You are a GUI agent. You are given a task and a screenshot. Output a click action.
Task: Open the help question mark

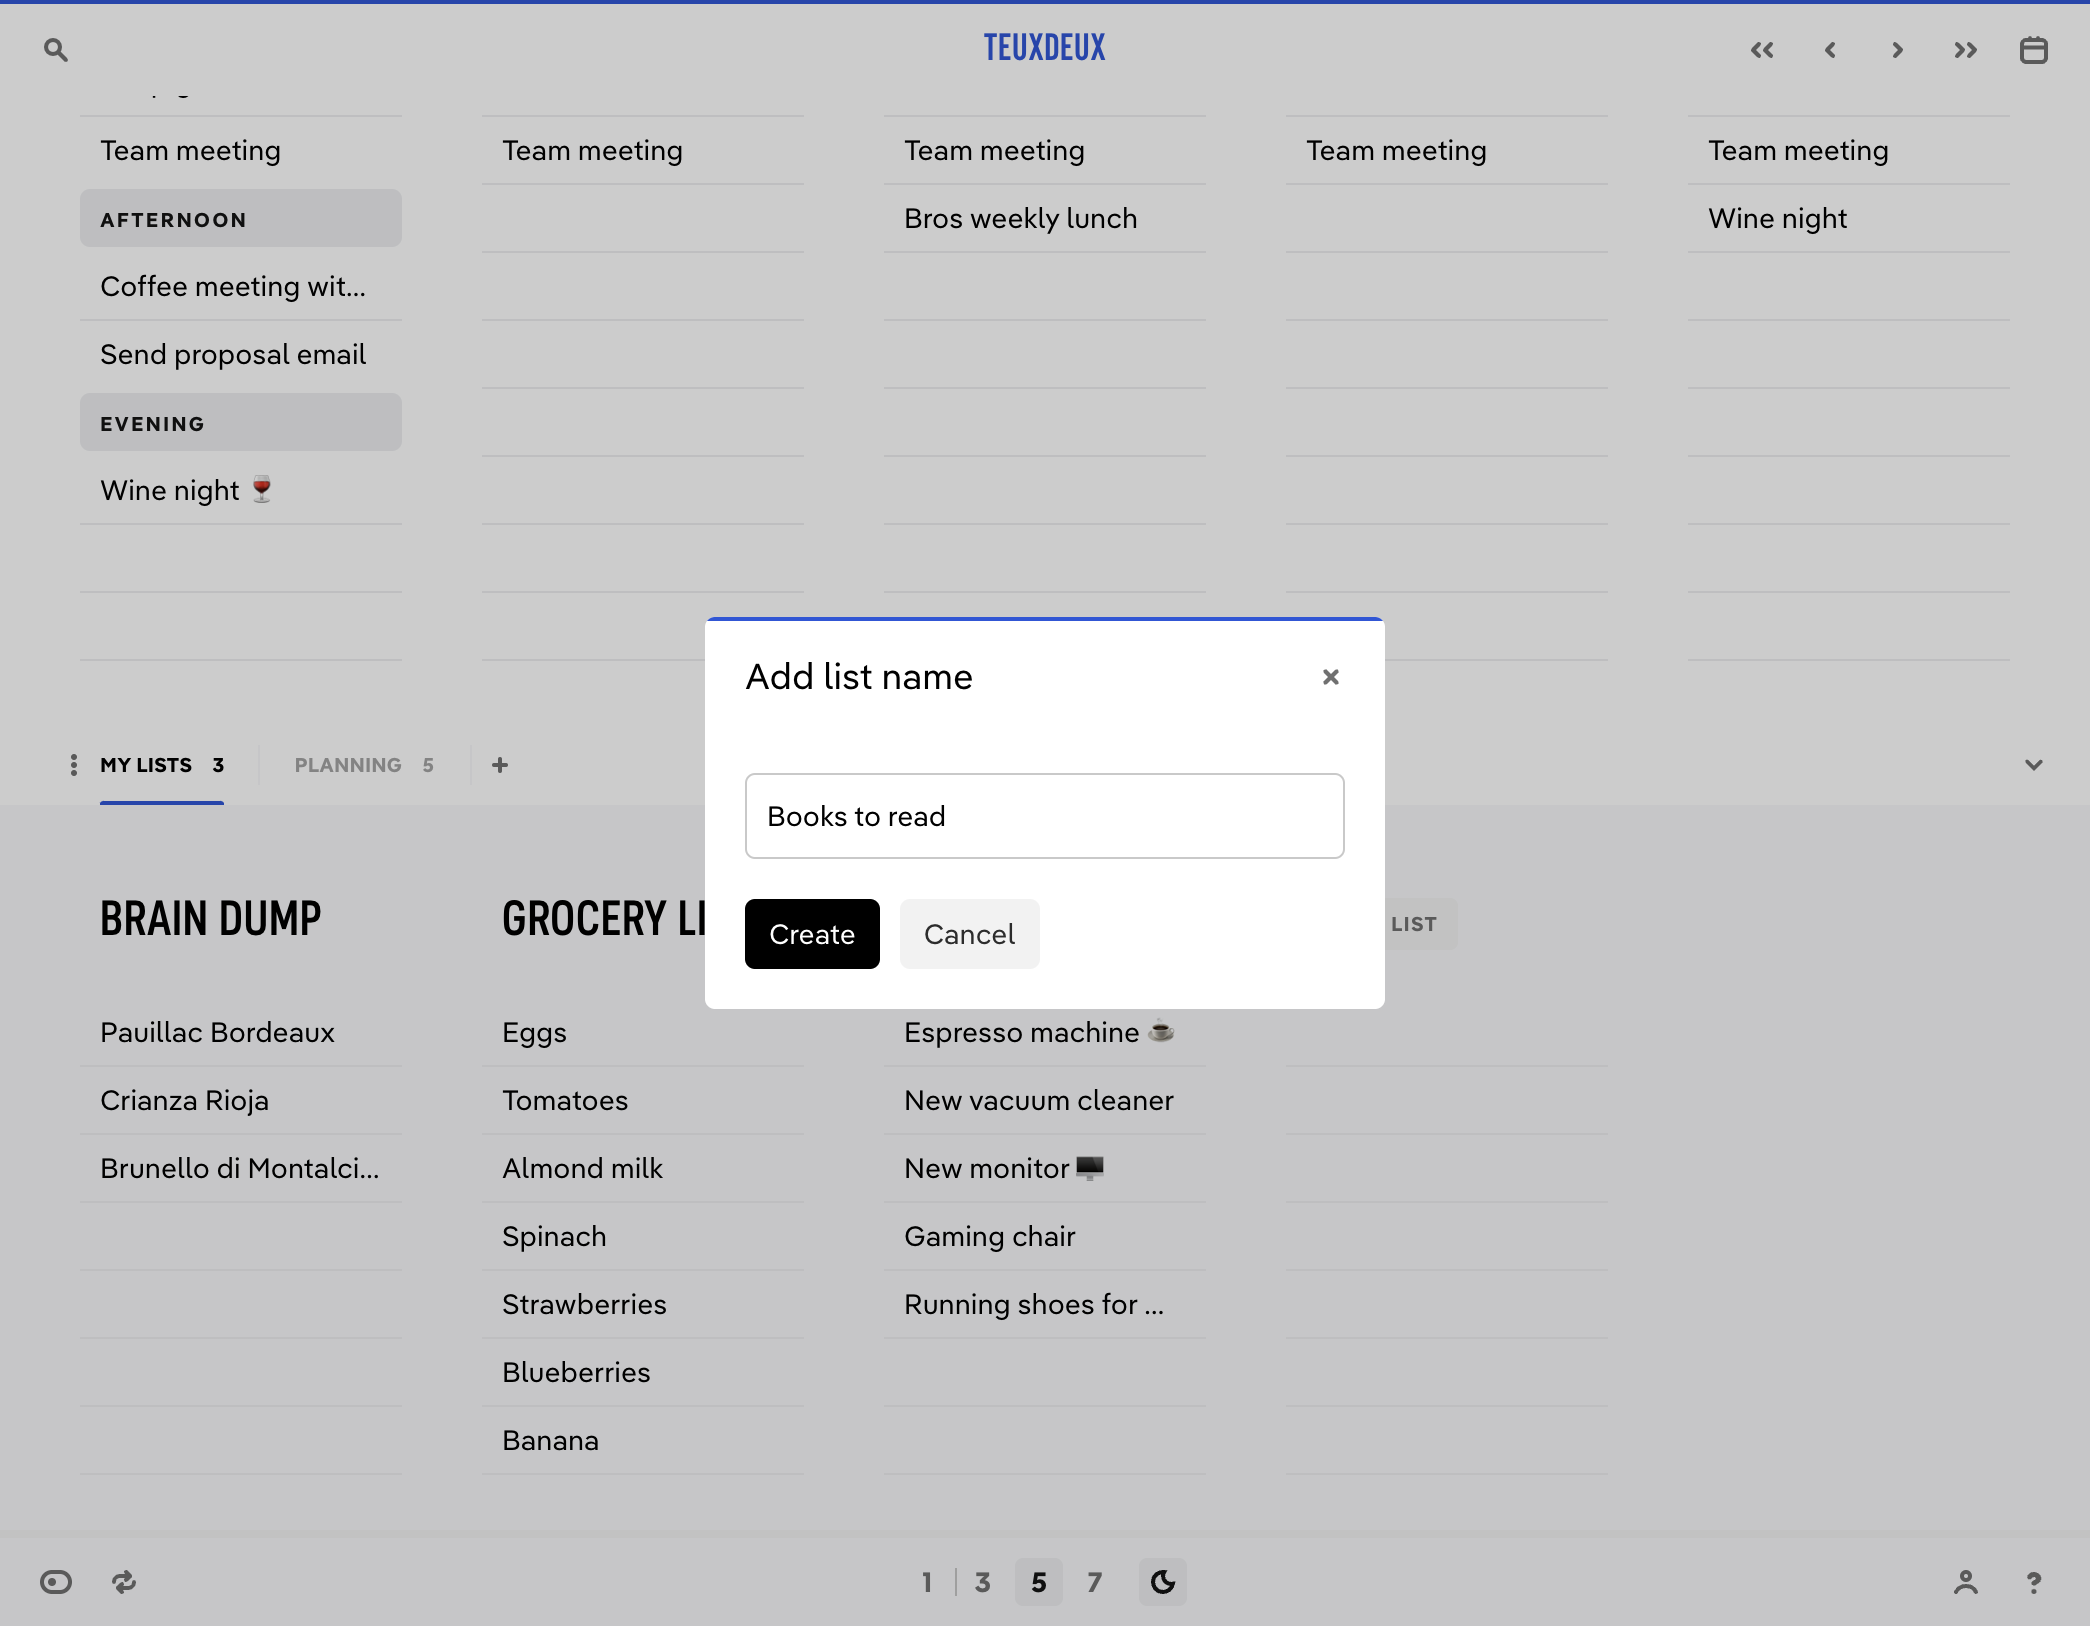click(2034, 1582)
